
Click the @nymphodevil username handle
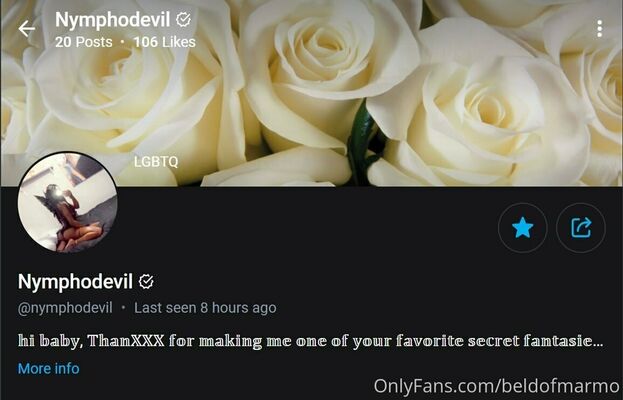[65, 308]
